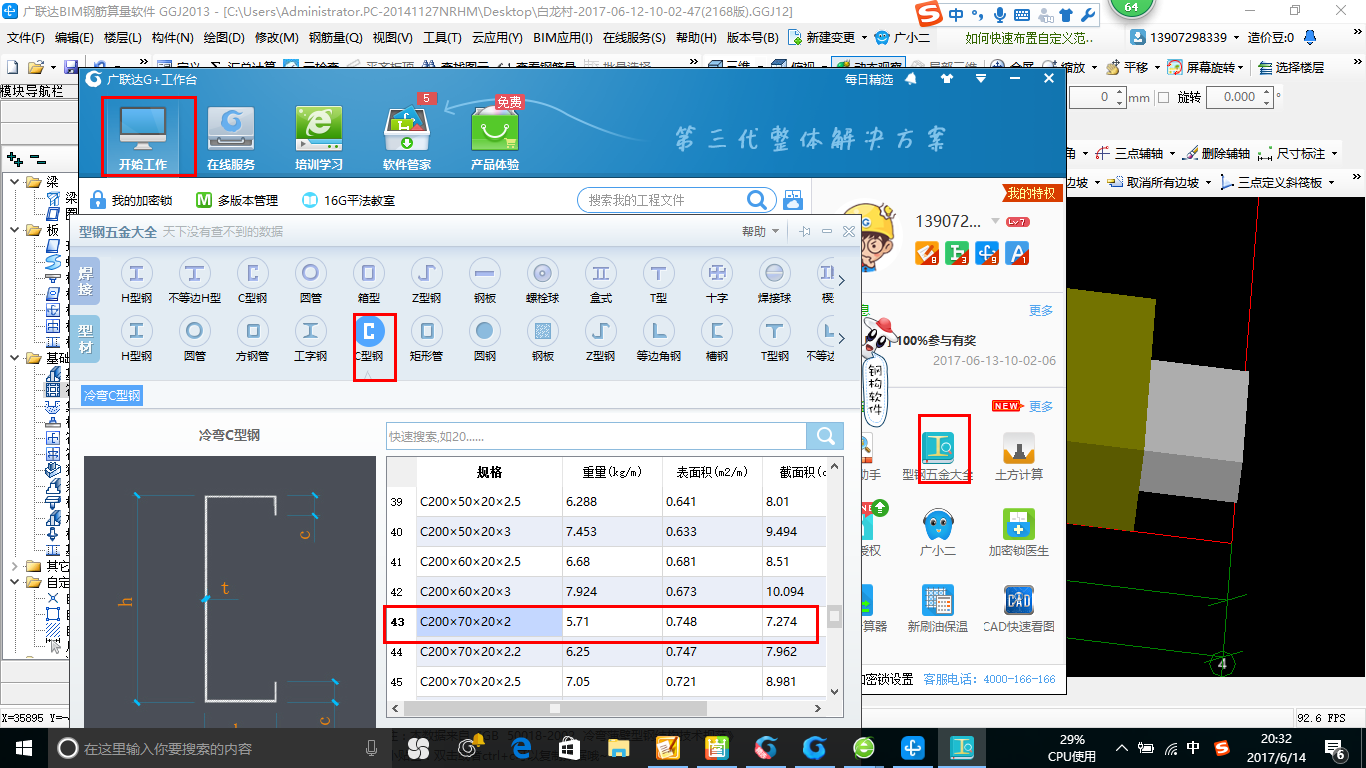Select the 冷弯C型钢 tab

click(x=112, y=396)
